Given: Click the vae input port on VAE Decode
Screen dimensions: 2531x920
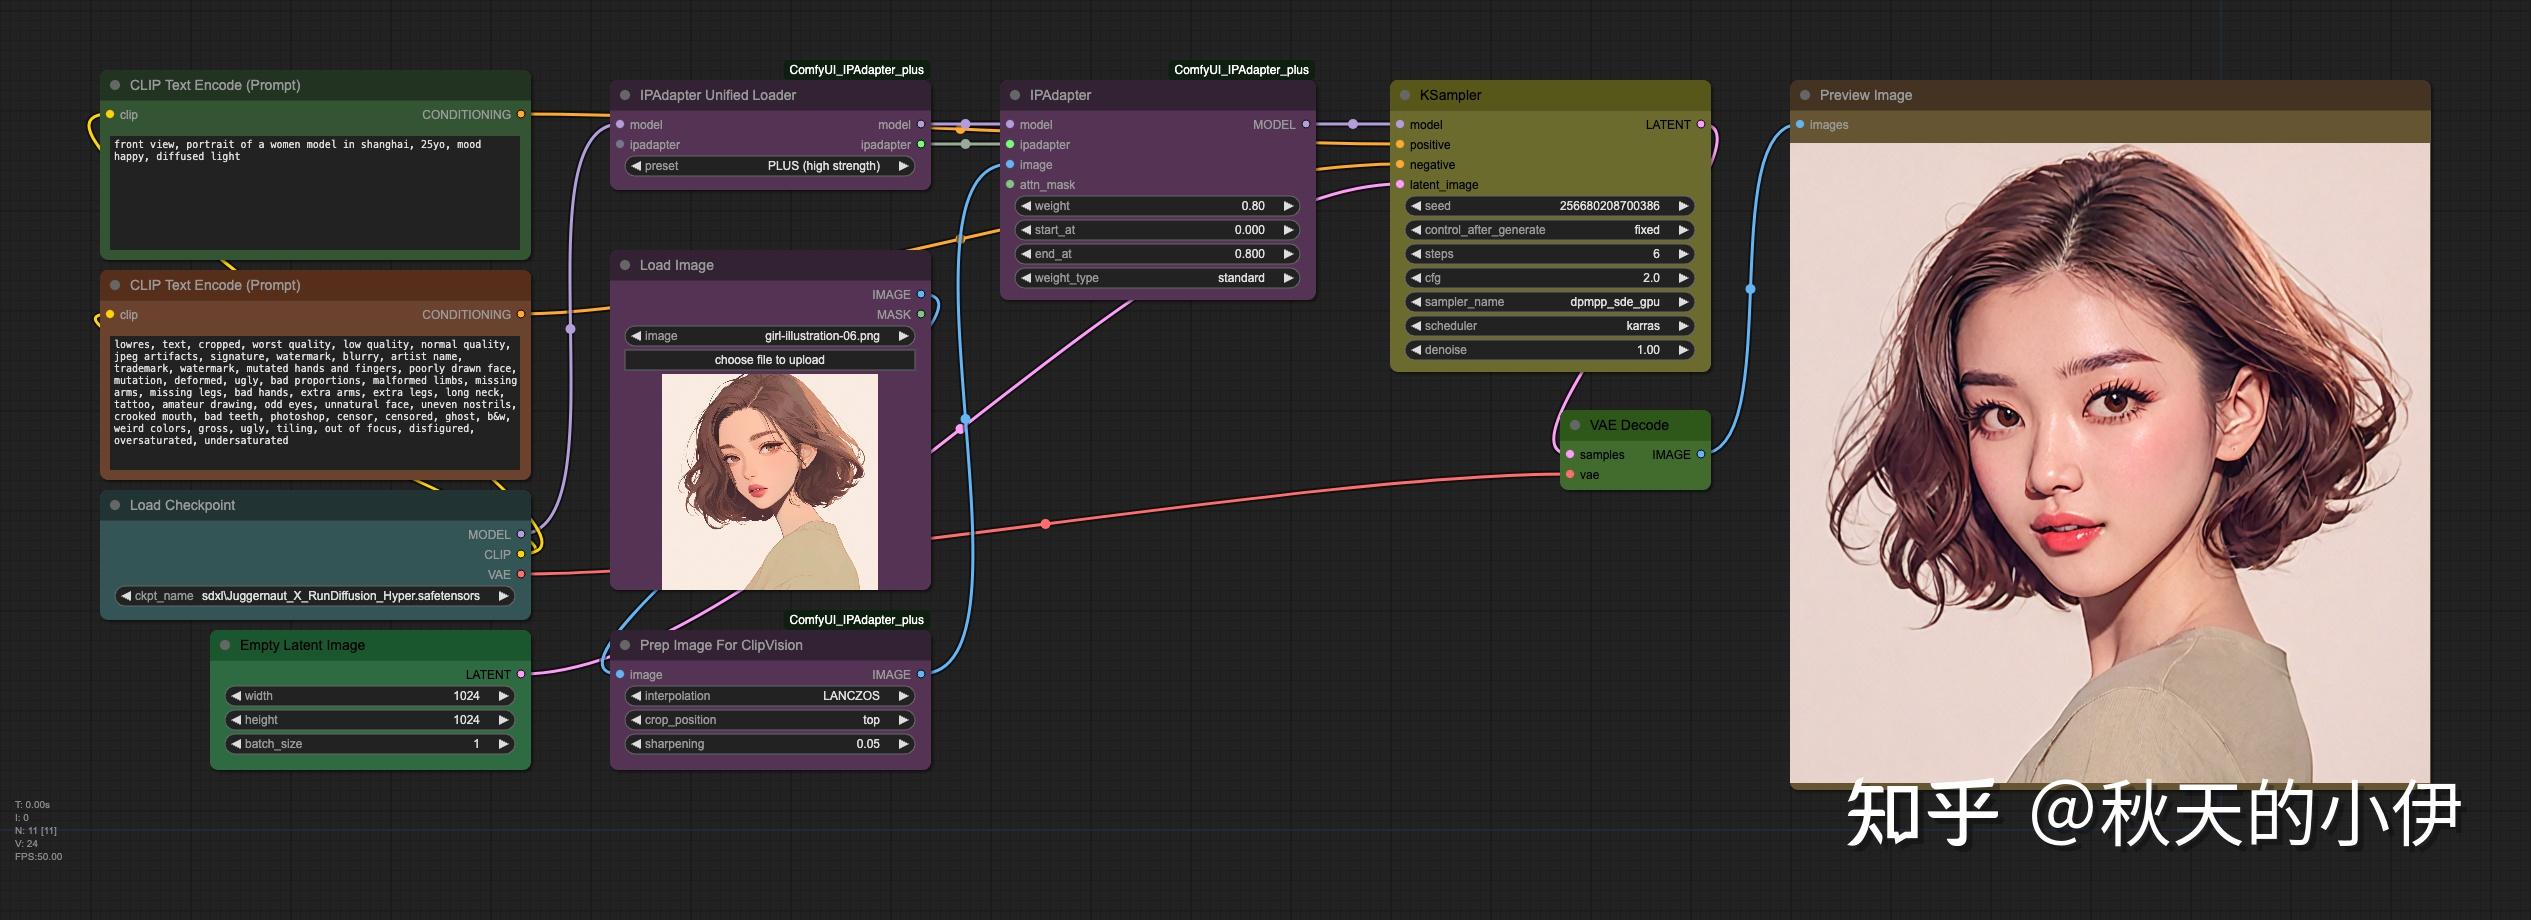Looking at the screenshot, I should pyautogui.click(x=1570, y=474).
